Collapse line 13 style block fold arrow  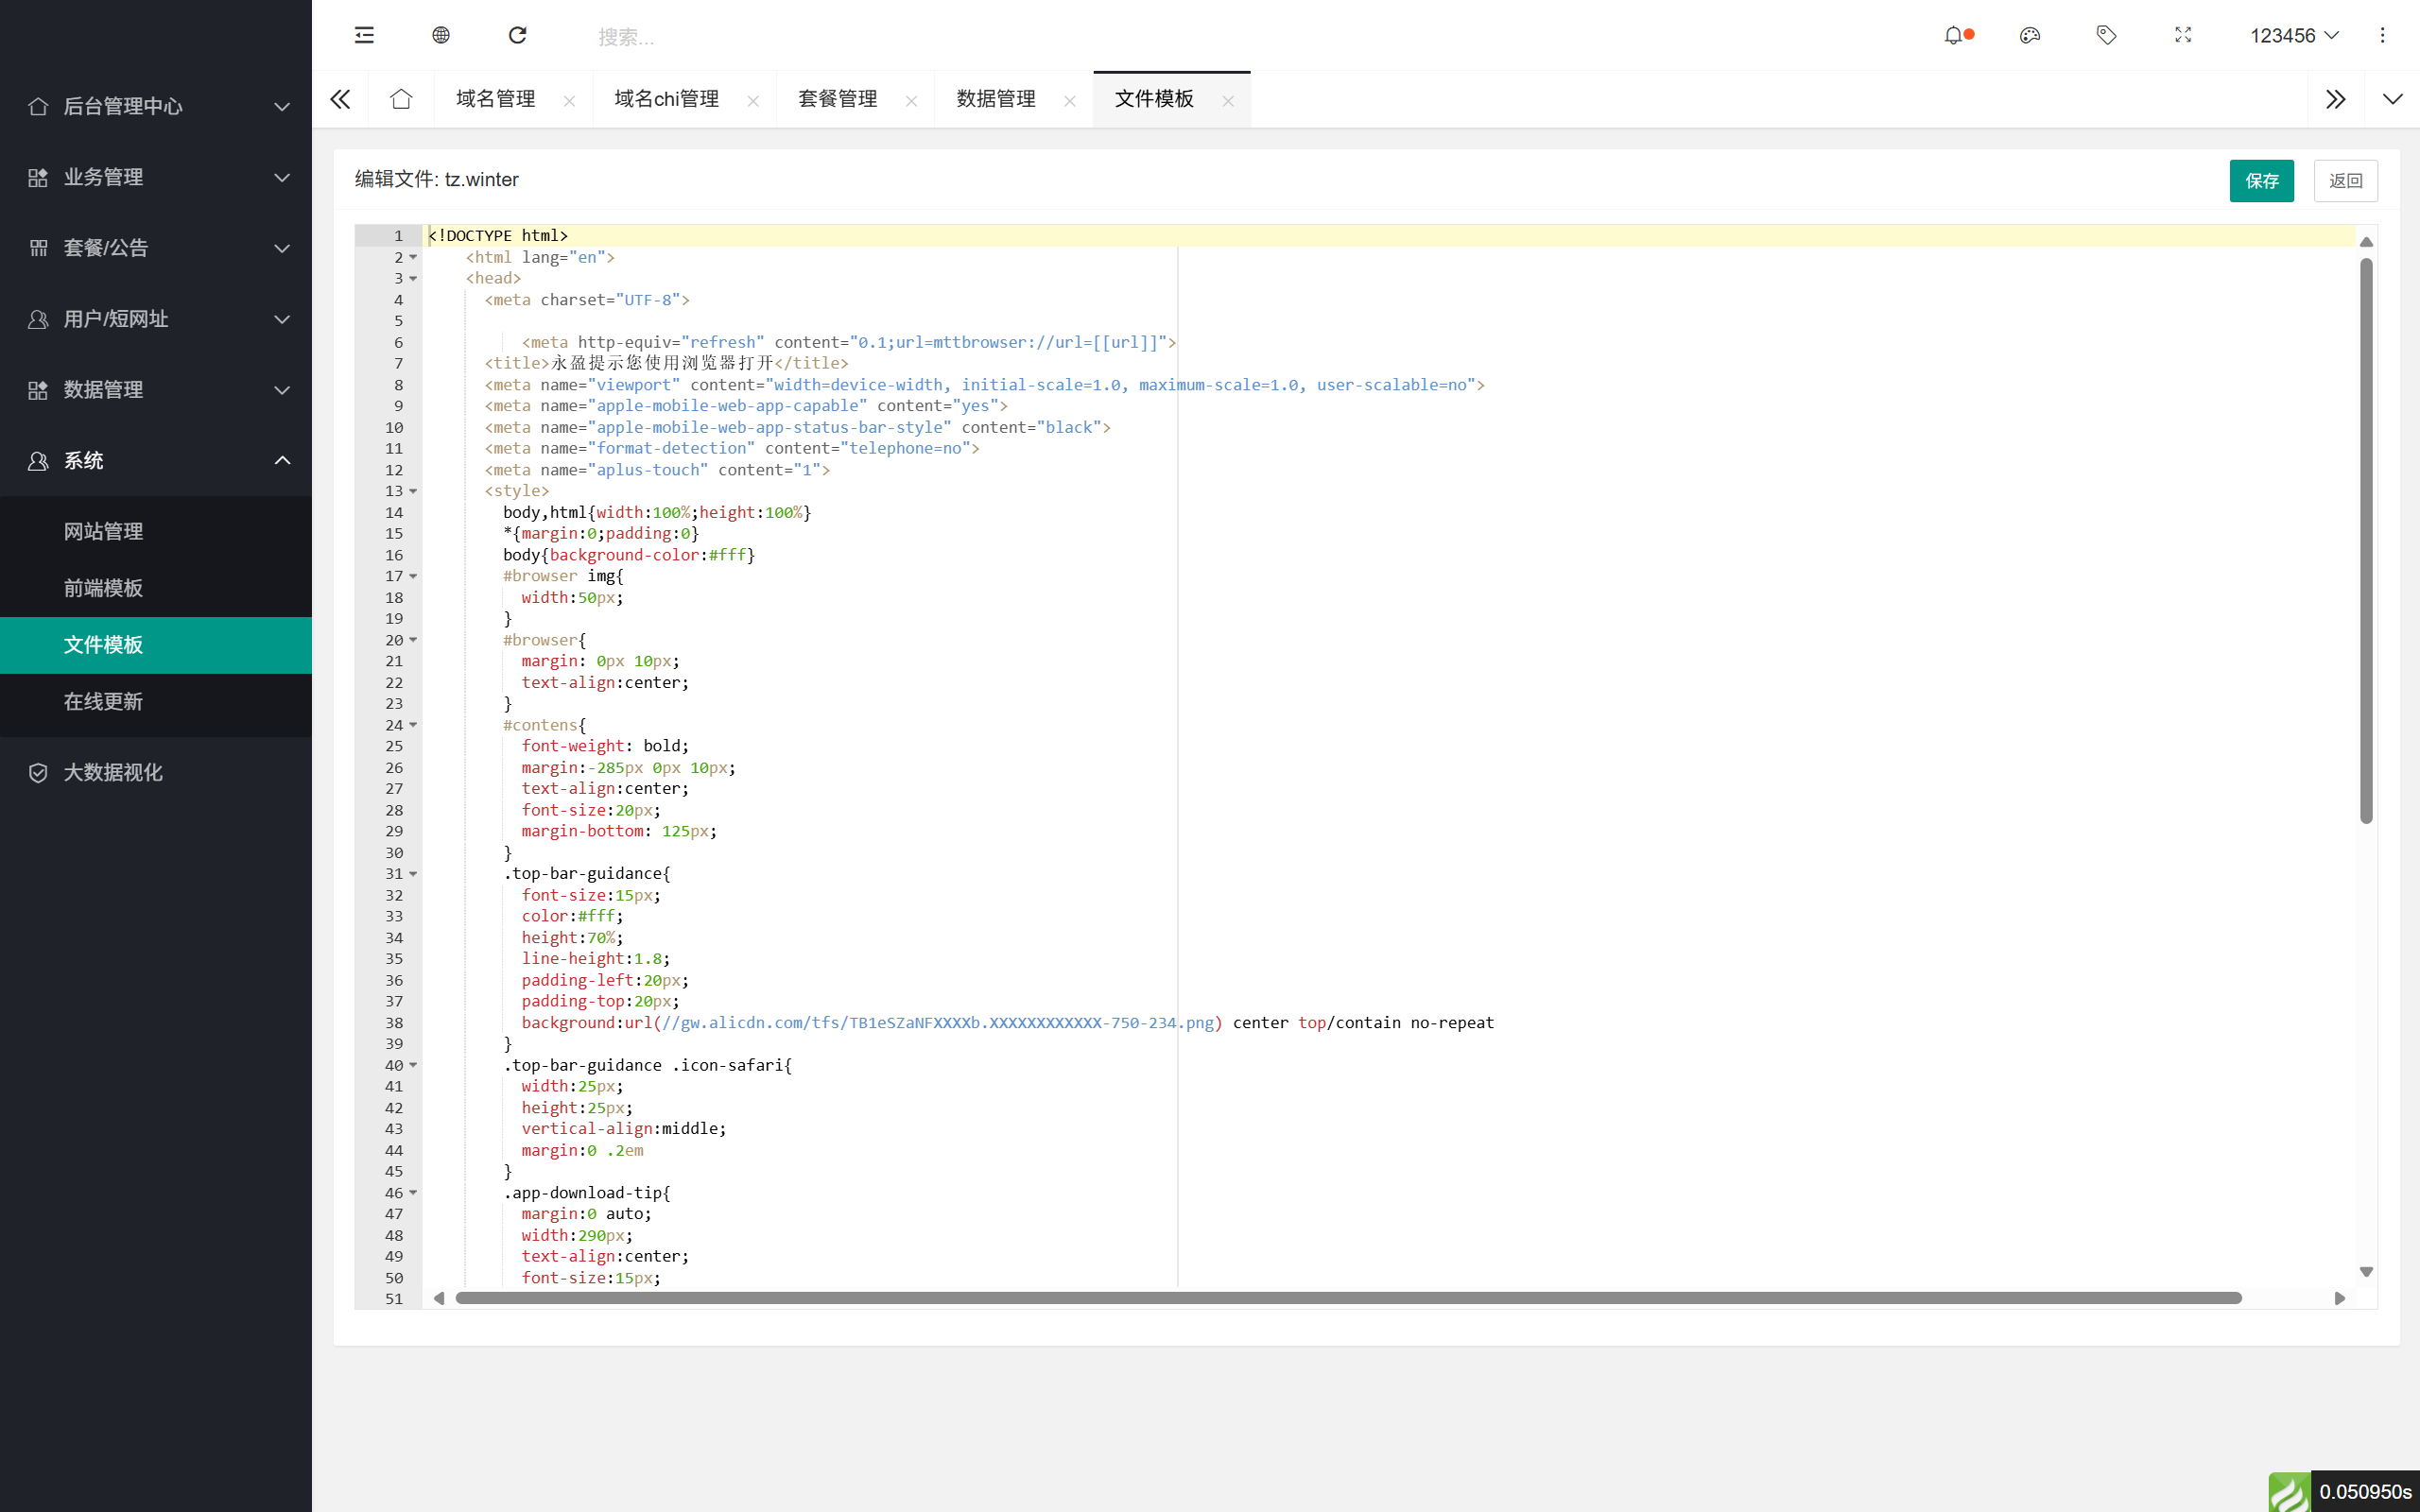tap(414, 491)
